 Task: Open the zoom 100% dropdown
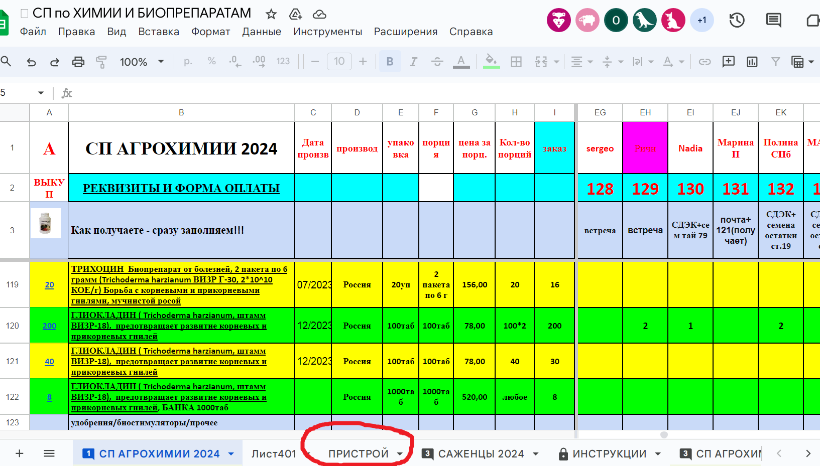coord(141,62)
